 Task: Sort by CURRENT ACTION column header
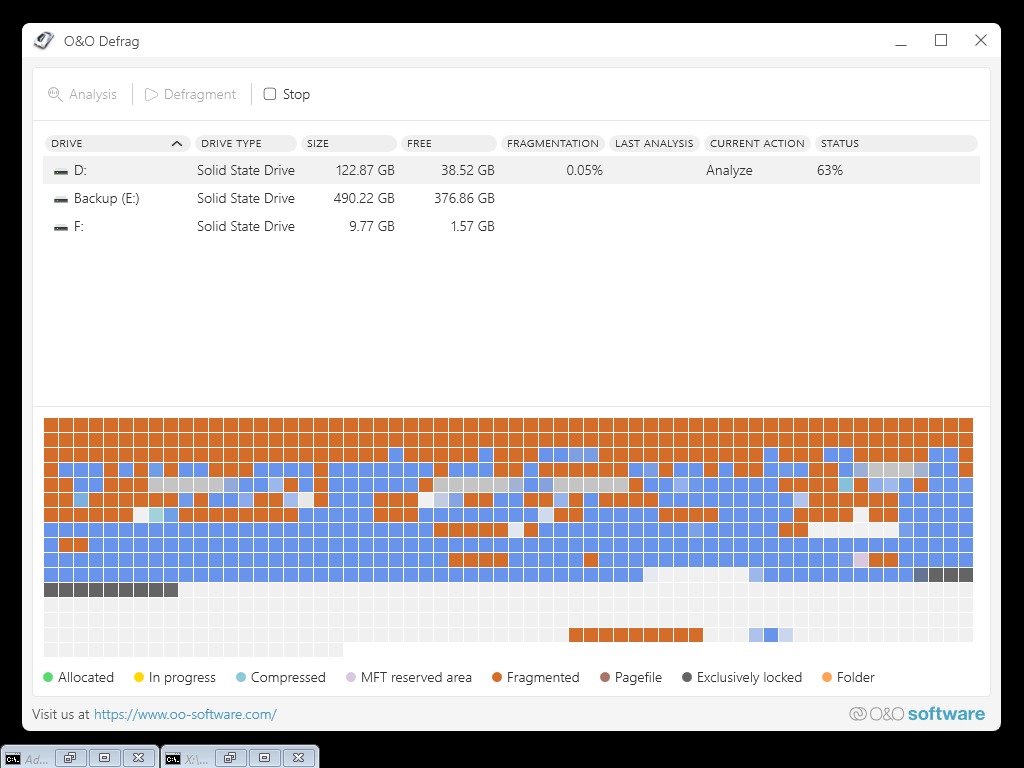click(x=758, y=144)
